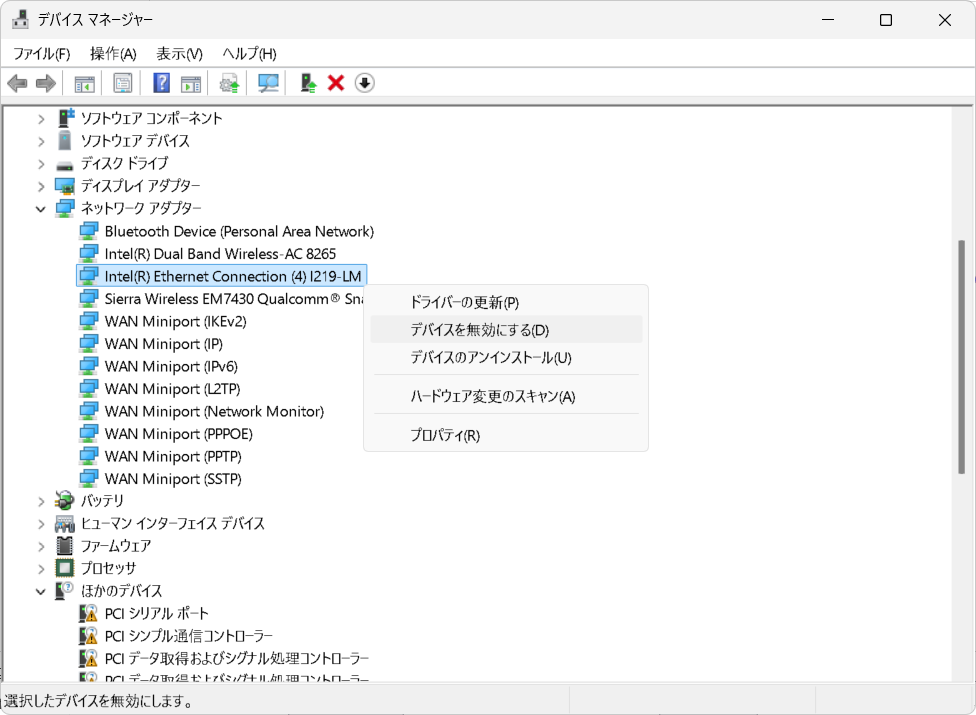This screenshot has height=715, width=976.
Task: Open Help via blue question mark icon
Action: tap(161, 83)
